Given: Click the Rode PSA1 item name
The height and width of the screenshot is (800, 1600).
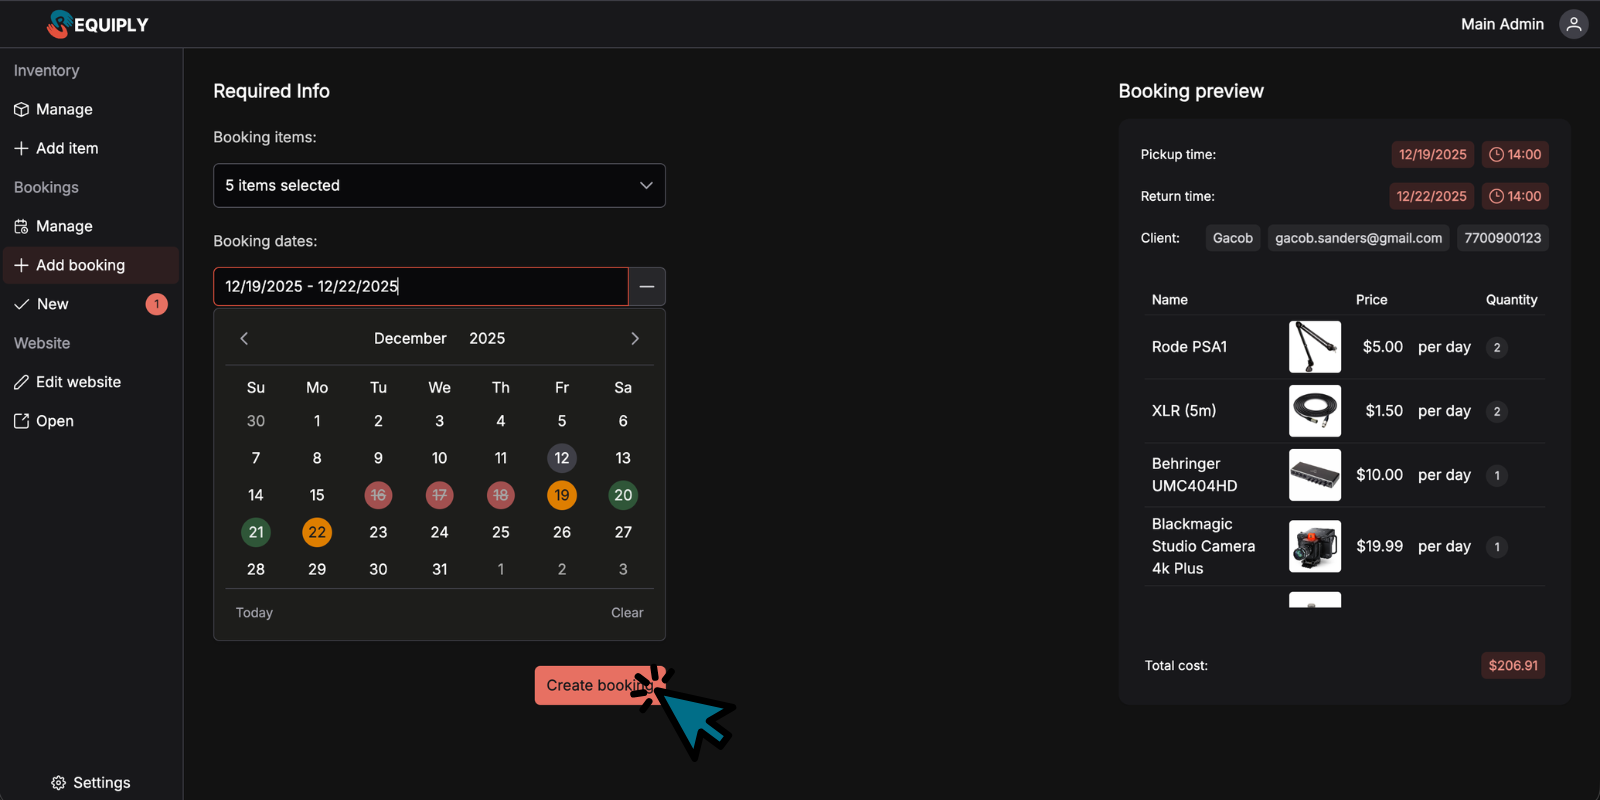Looking at the screenshot, I should click(1189, 347).
